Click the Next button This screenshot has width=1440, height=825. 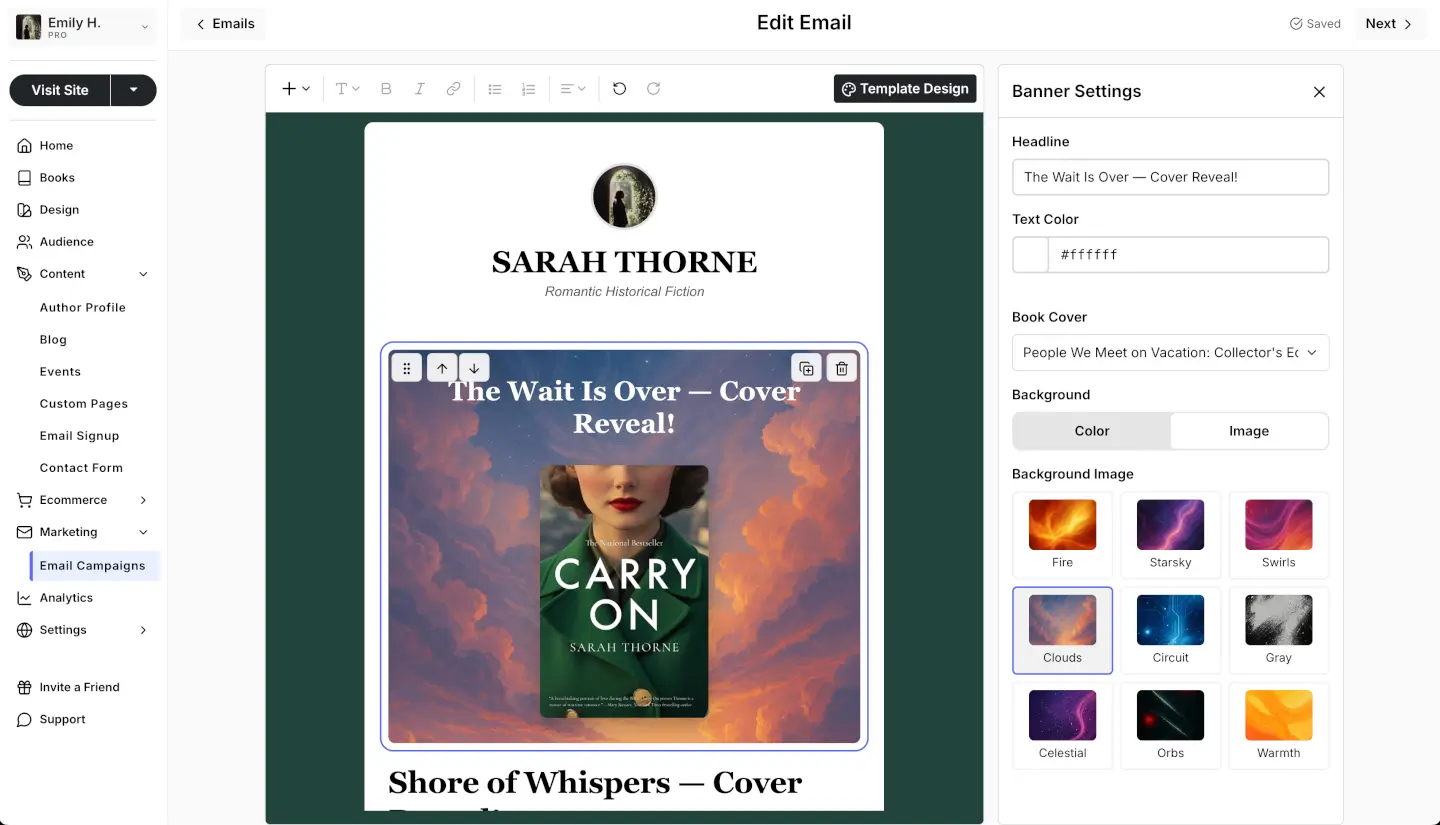1391,24
